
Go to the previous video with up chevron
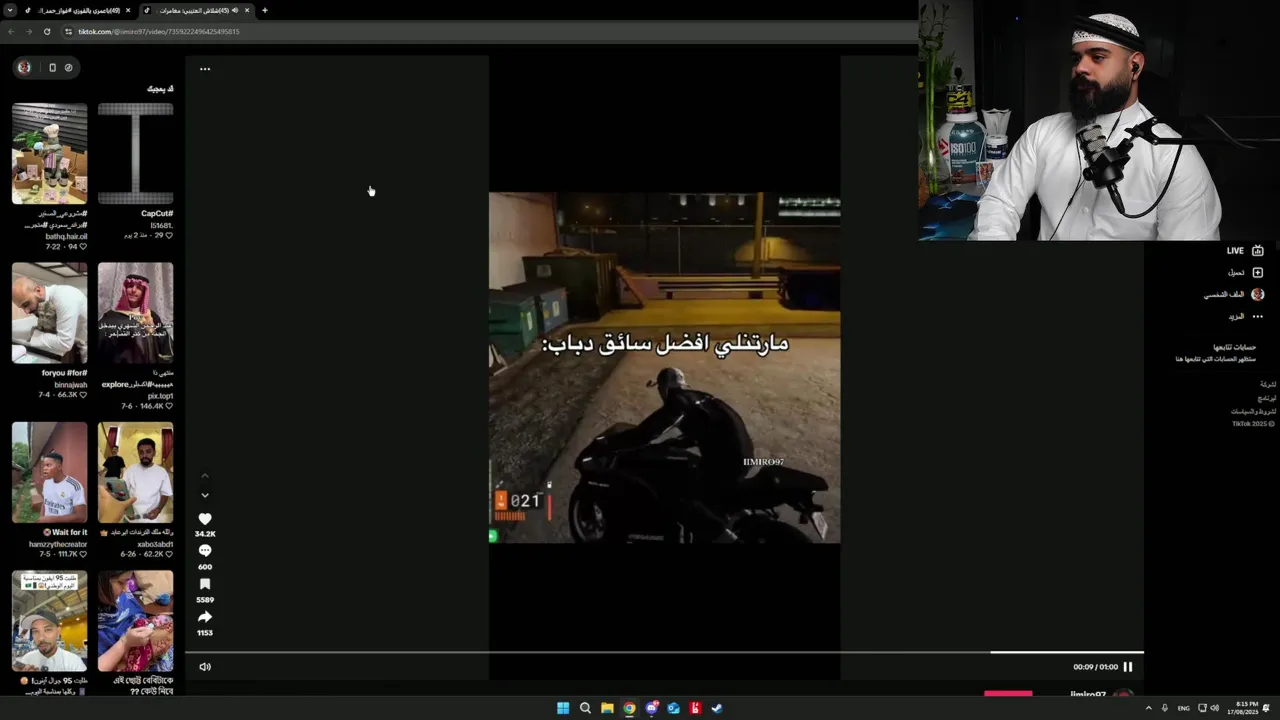tap(205, 476)
